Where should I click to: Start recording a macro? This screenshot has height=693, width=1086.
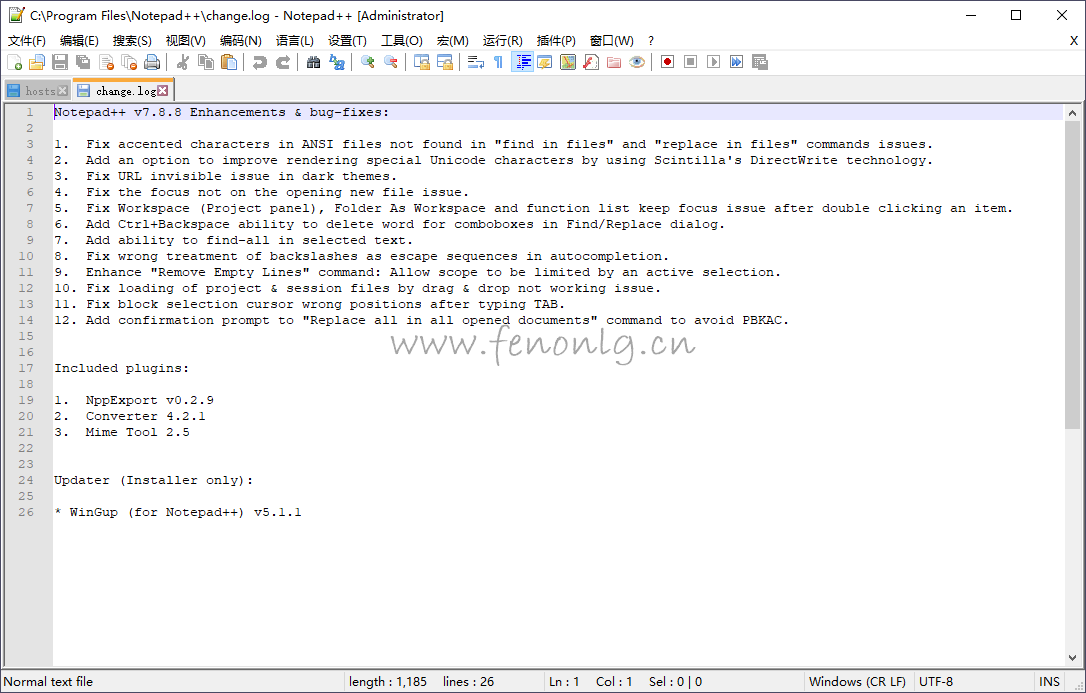[x=668, y=62]
